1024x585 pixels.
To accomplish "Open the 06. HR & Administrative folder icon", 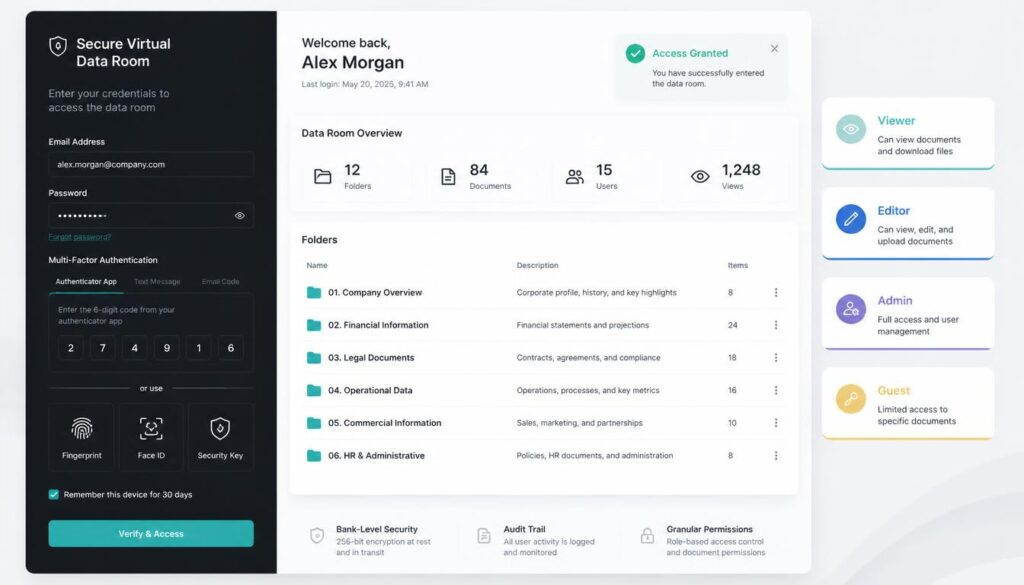I will point(314,456).
